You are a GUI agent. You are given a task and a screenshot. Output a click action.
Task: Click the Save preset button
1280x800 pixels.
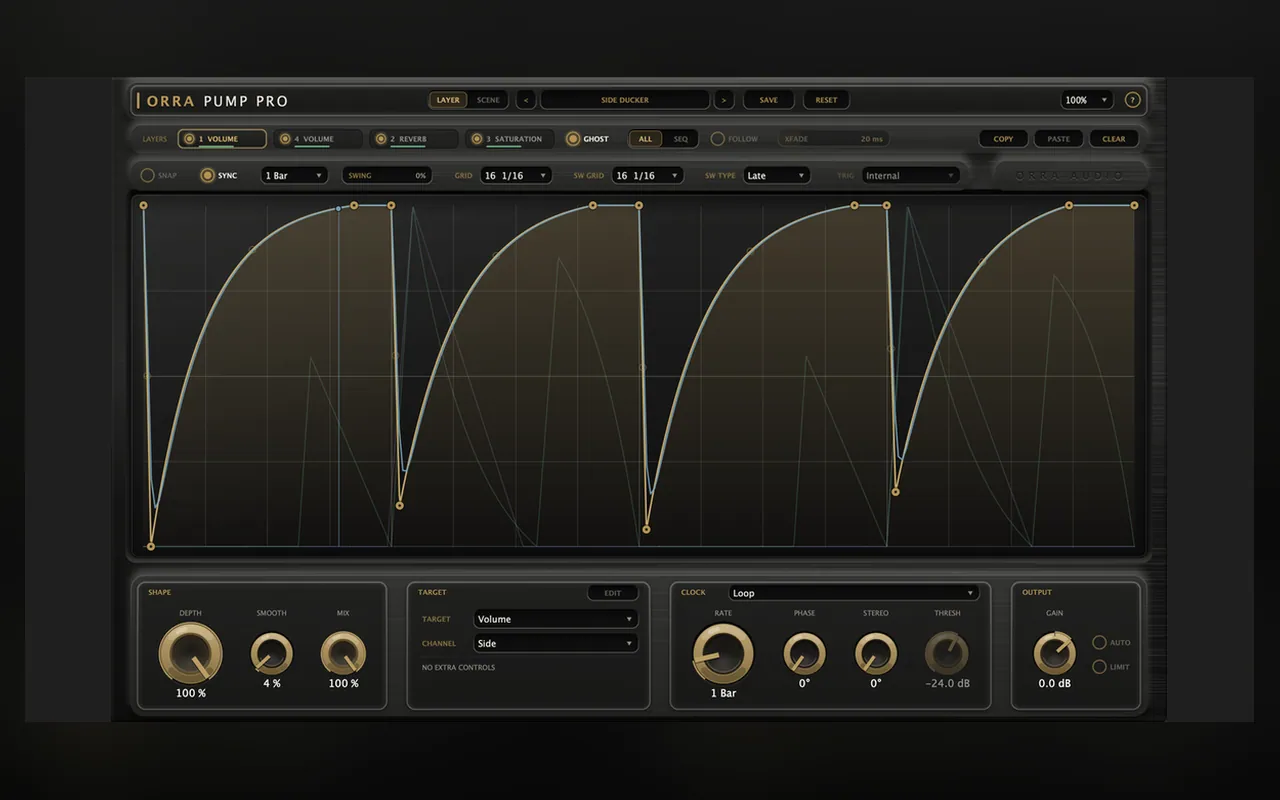768,100
